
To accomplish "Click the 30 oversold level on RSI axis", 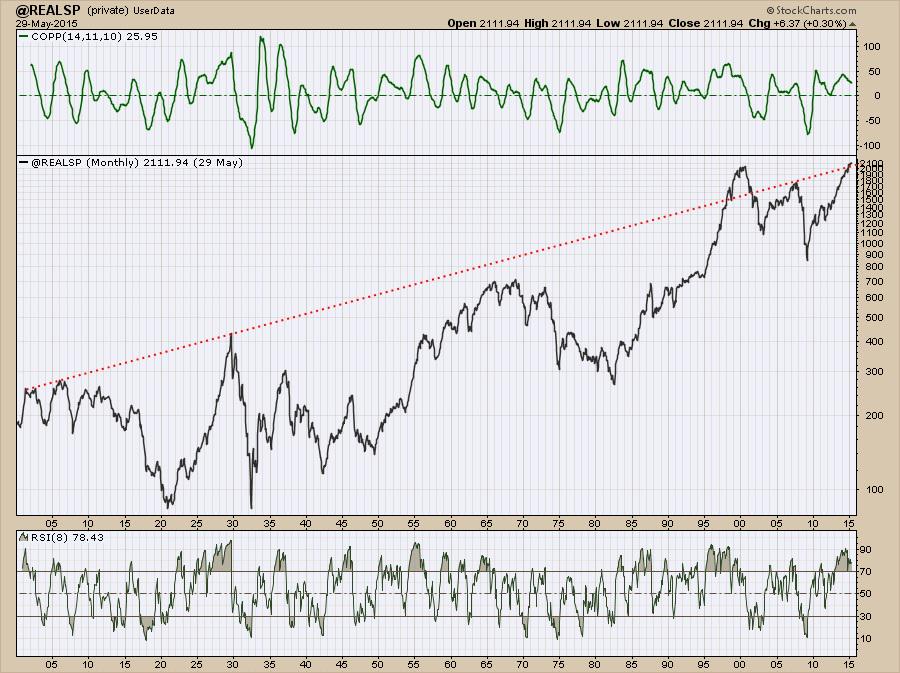I will tap(866, 616).
